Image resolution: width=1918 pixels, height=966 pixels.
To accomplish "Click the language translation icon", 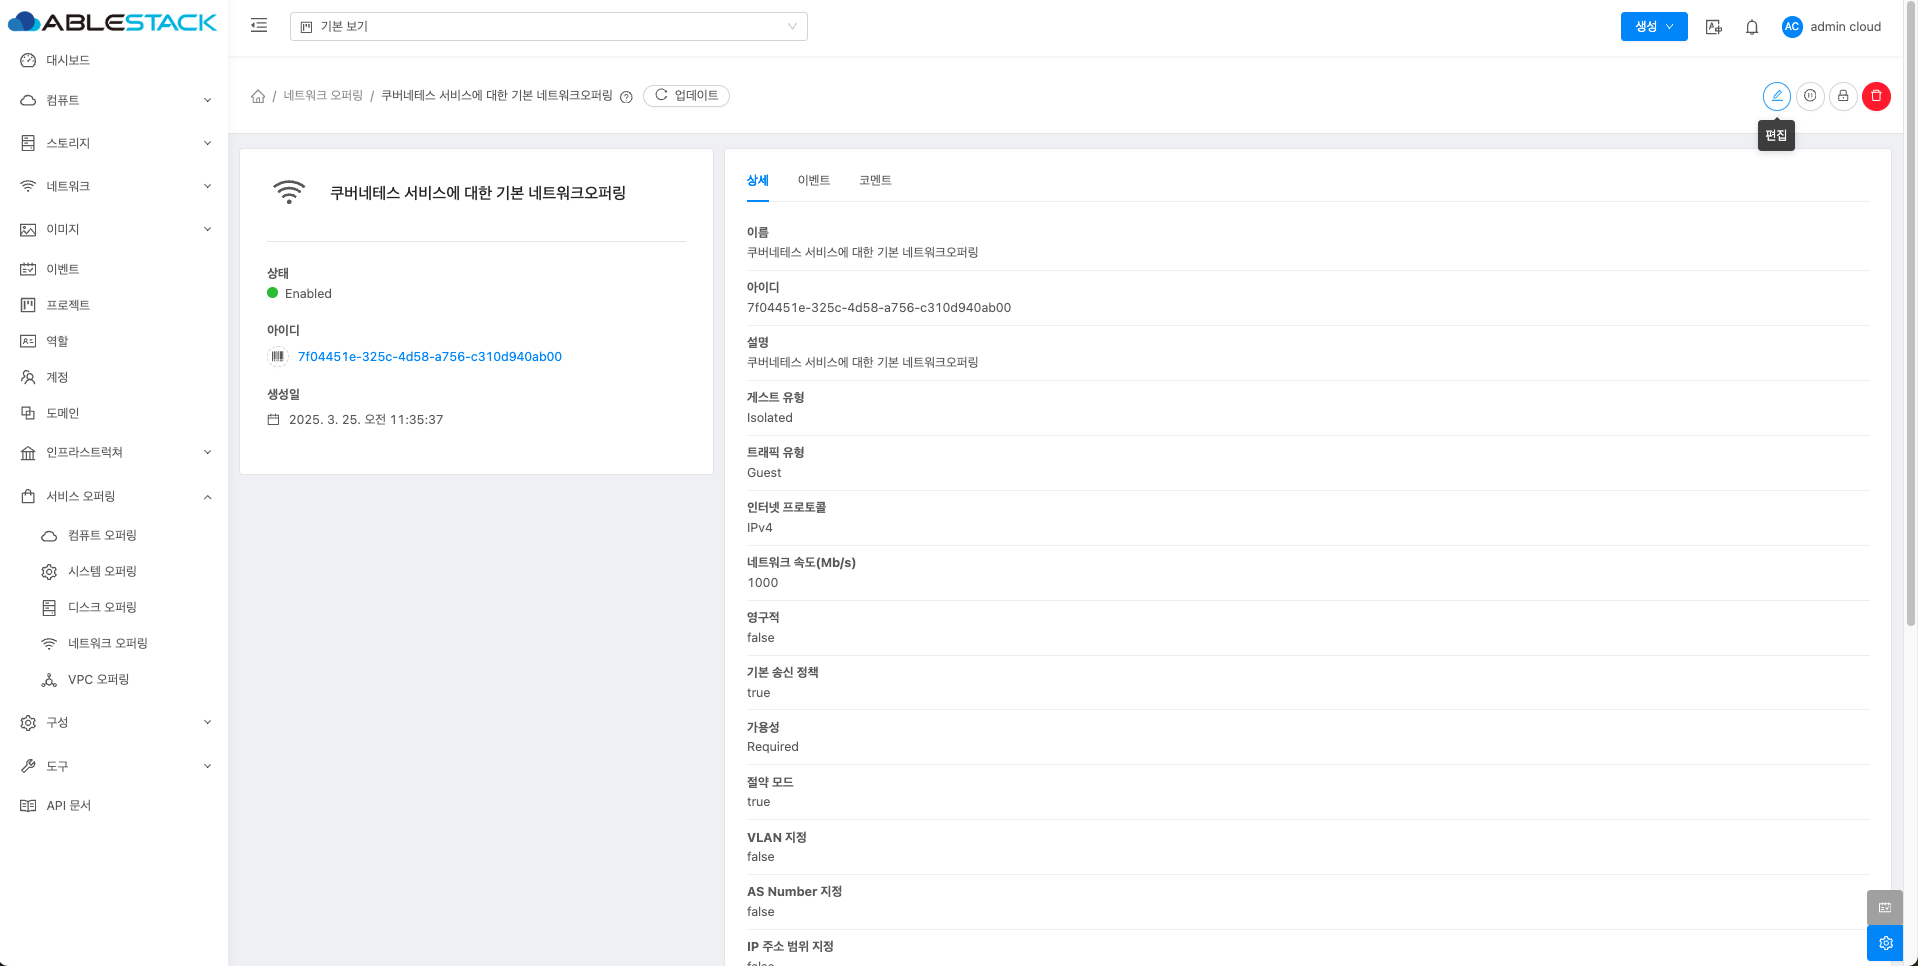I will [1714, 27].
